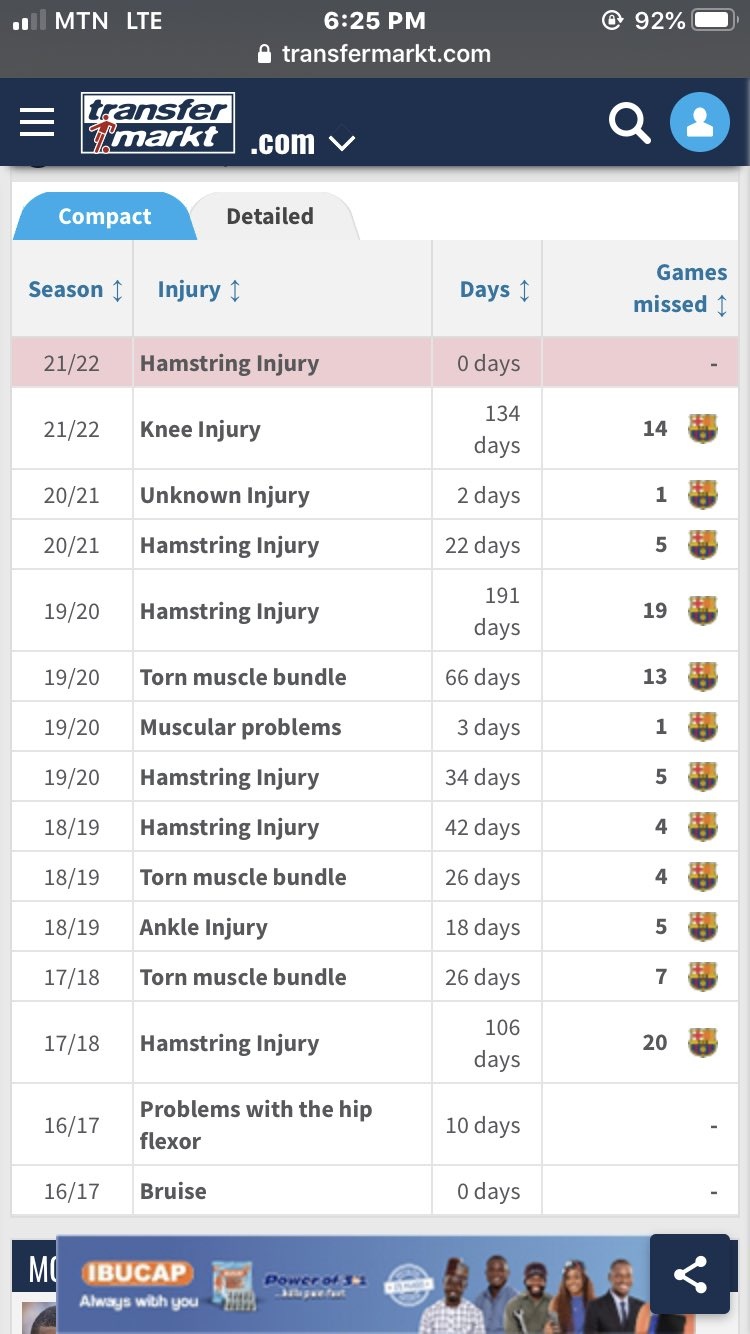Screen dimensions: 750x1334
Task: Click the Transfermarkt logo
Action: tap(158, 123)
